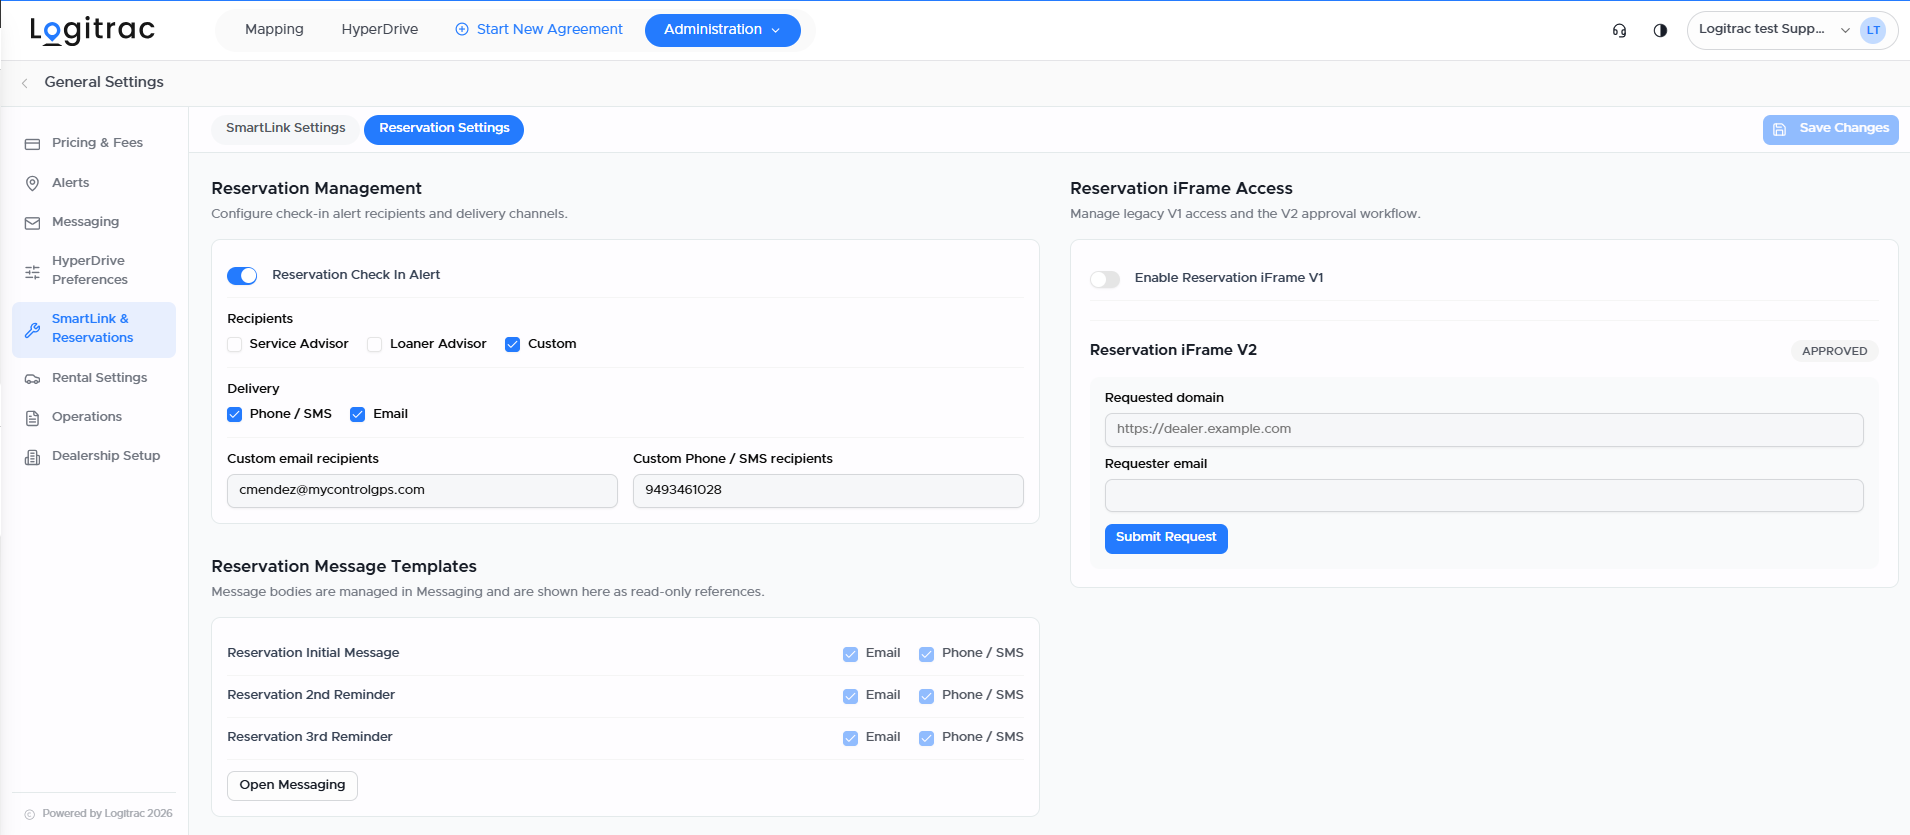Turn off Reservation Check In Alert switch
Screen dimensions: 1910x835
pos(242,276)
